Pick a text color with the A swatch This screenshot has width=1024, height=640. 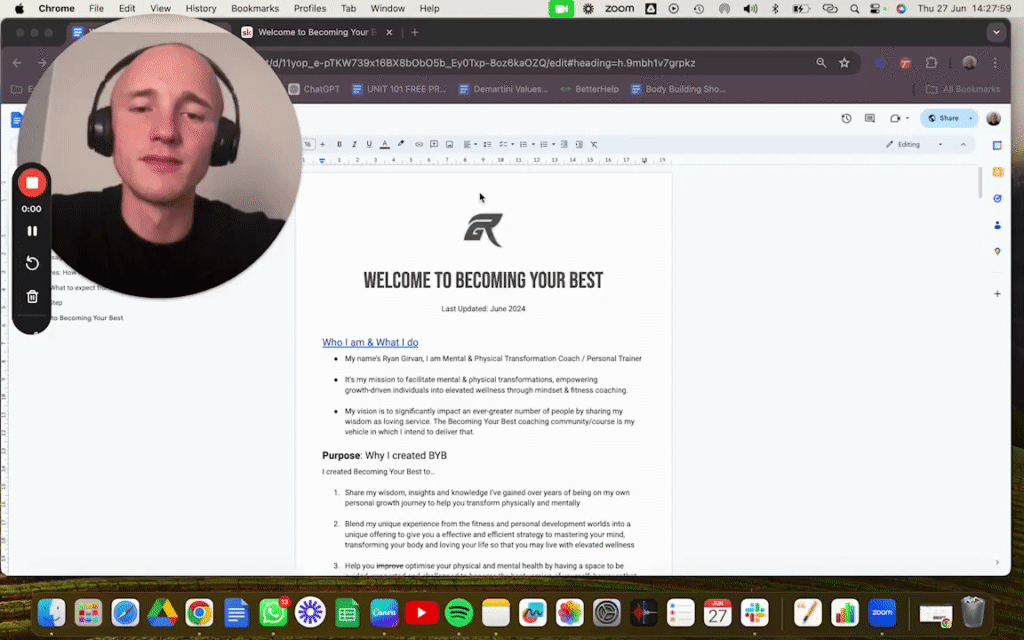[385, 145]
